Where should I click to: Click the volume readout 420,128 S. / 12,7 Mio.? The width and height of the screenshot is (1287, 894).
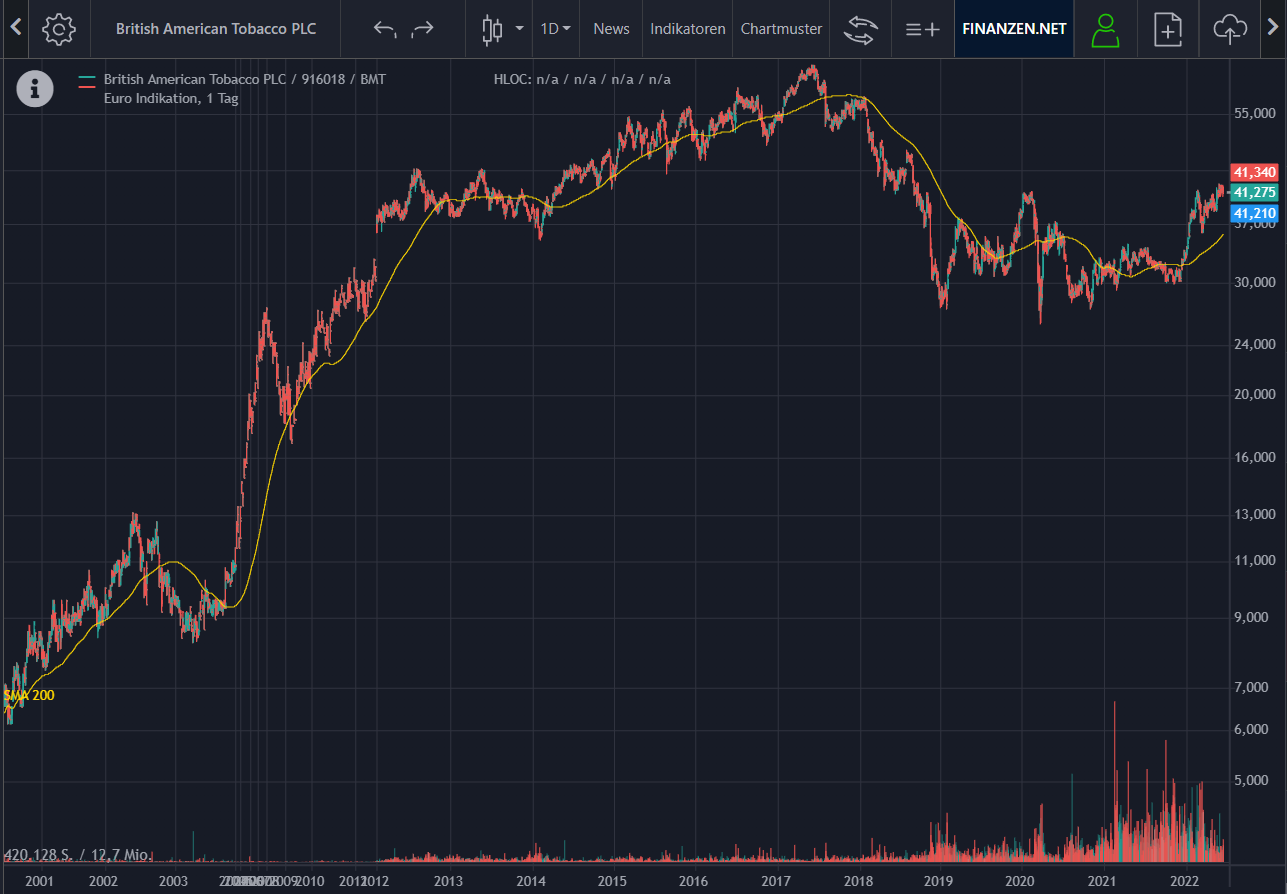tap(79, 855)
